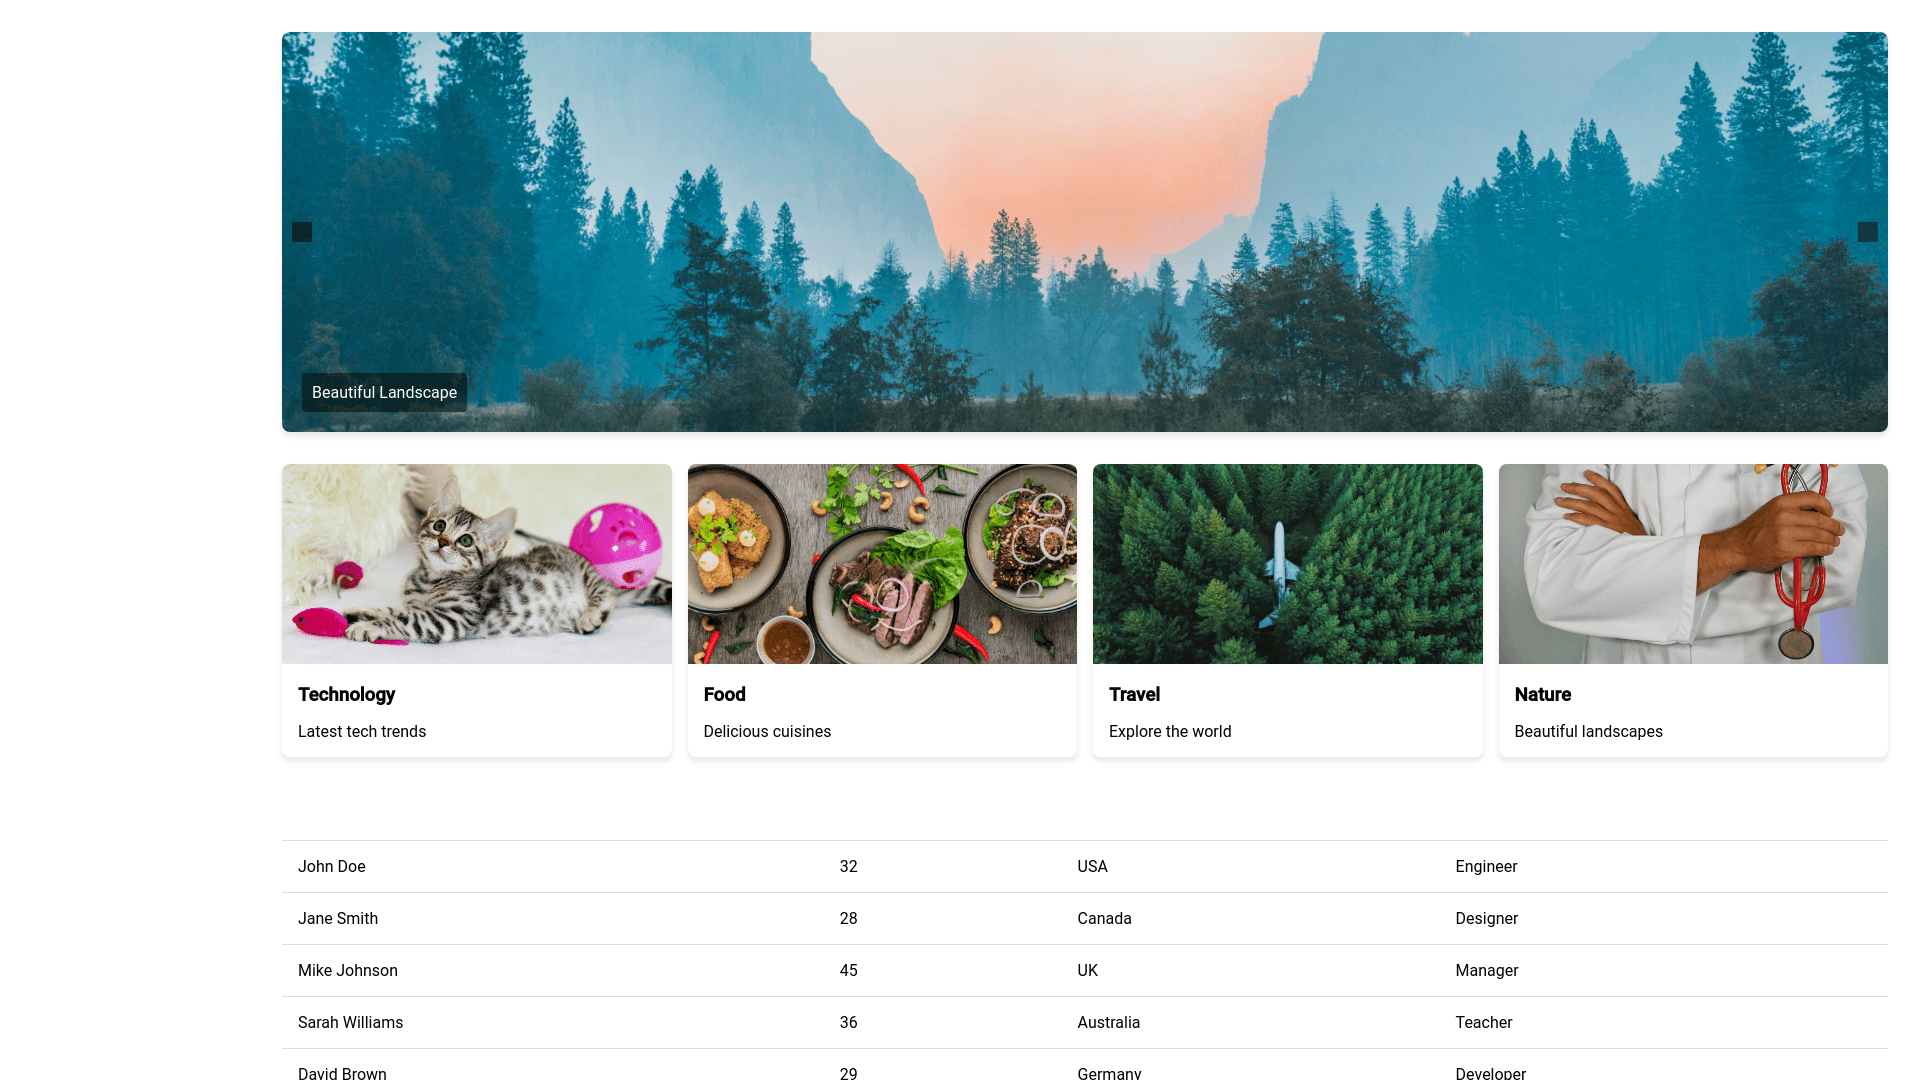Click the Beautiful Landscape caption label
This screenshot has height=1080, width=1920.
point(384,392)
